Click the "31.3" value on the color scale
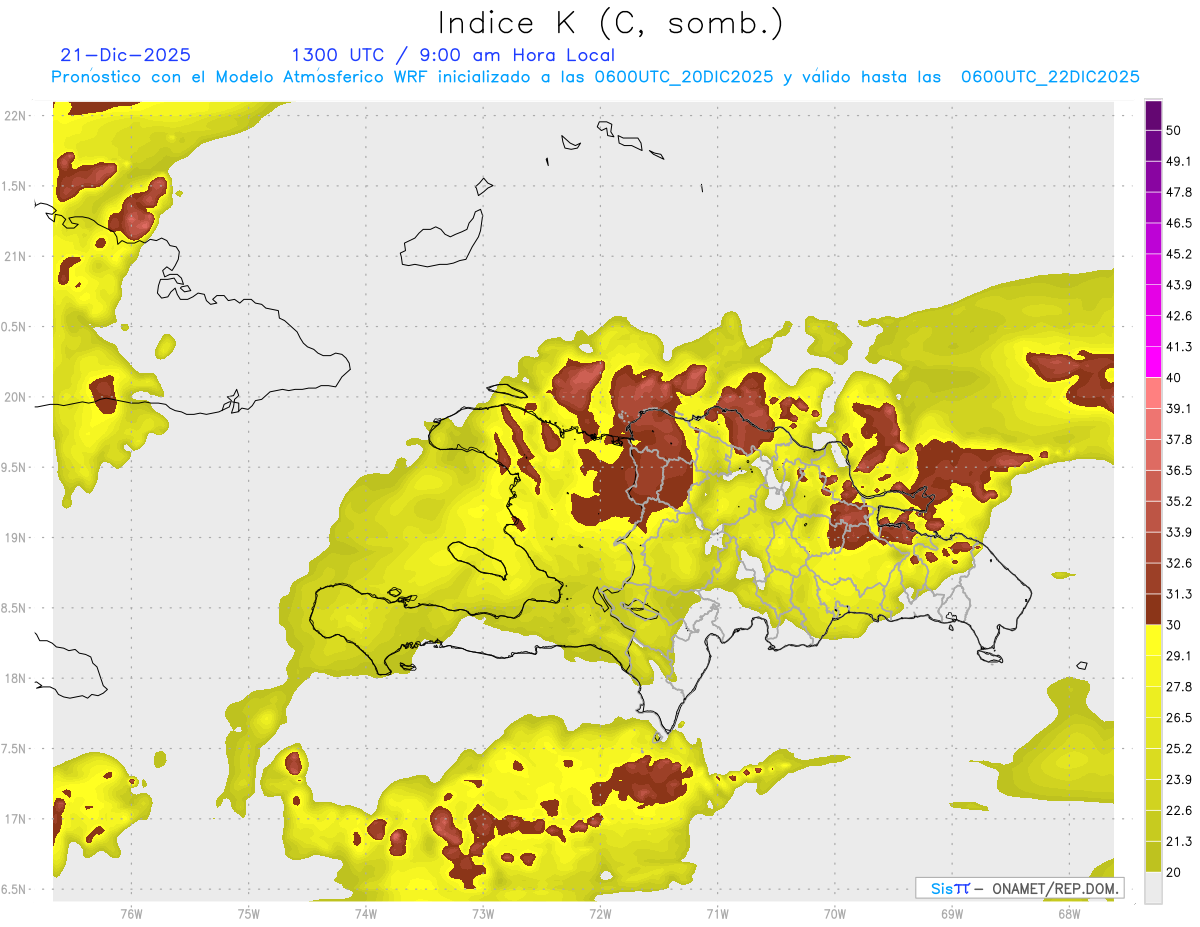The image size is (1200, 927). [1179, 594]
